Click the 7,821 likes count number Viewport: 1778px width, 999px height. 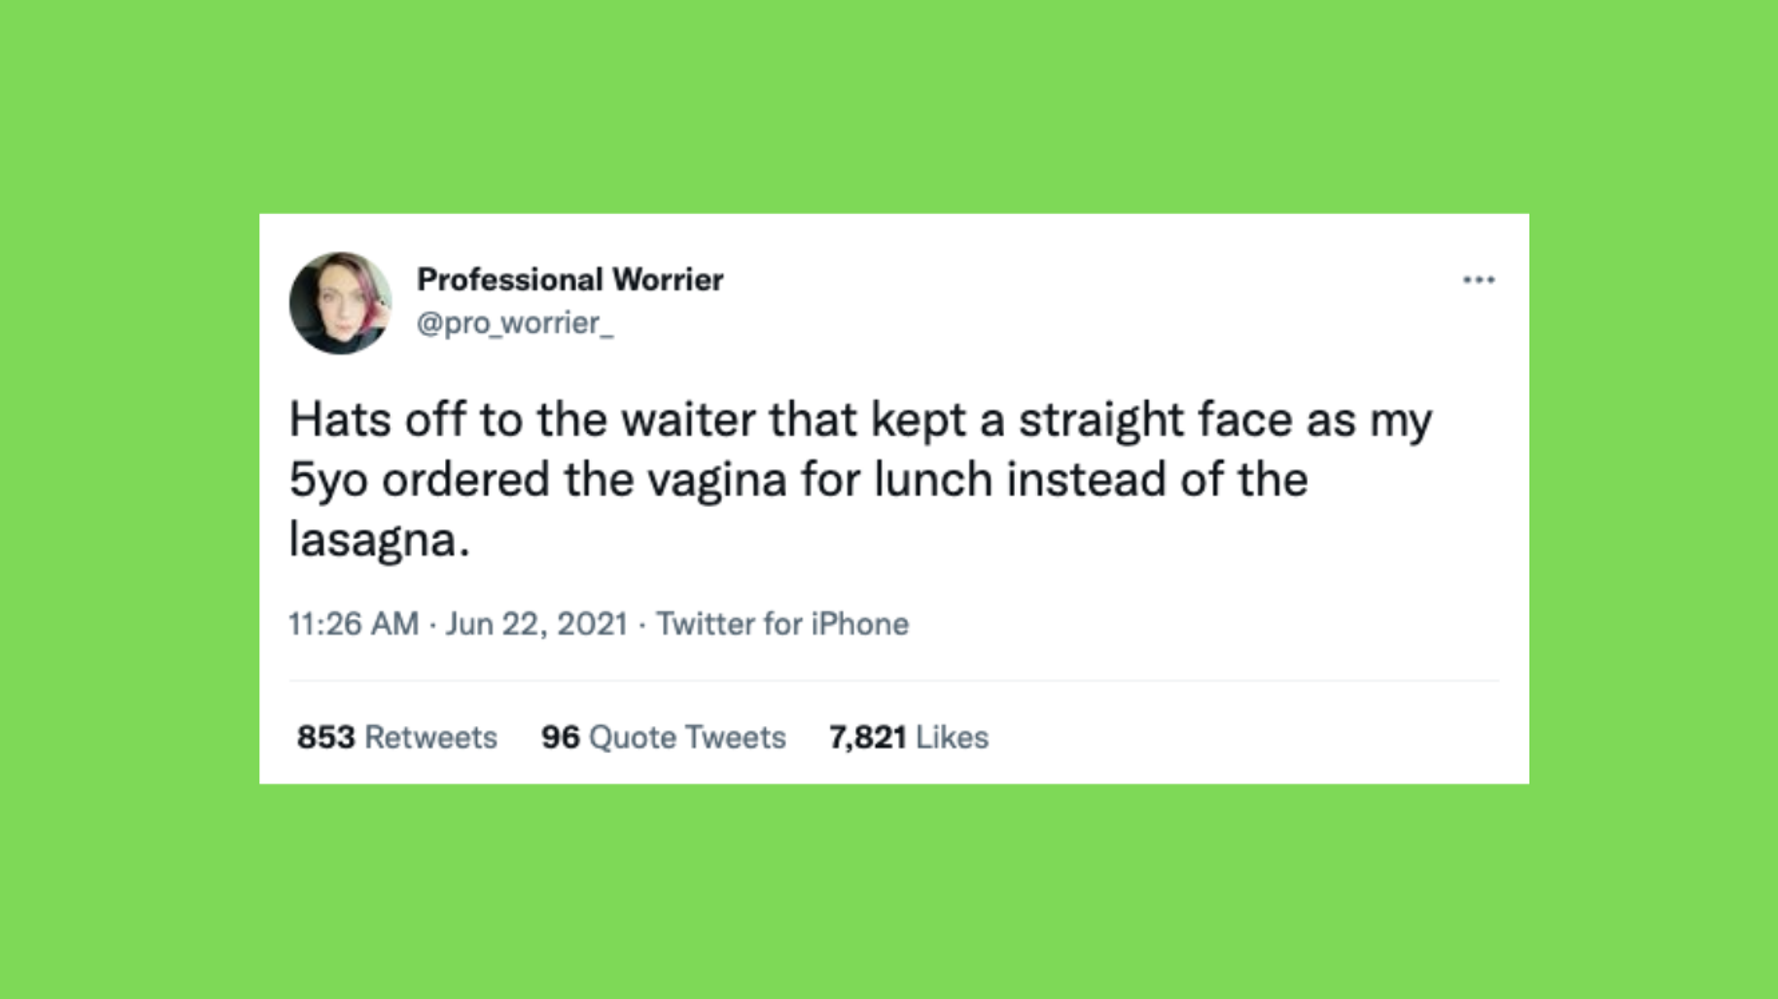tap(867, 737)
